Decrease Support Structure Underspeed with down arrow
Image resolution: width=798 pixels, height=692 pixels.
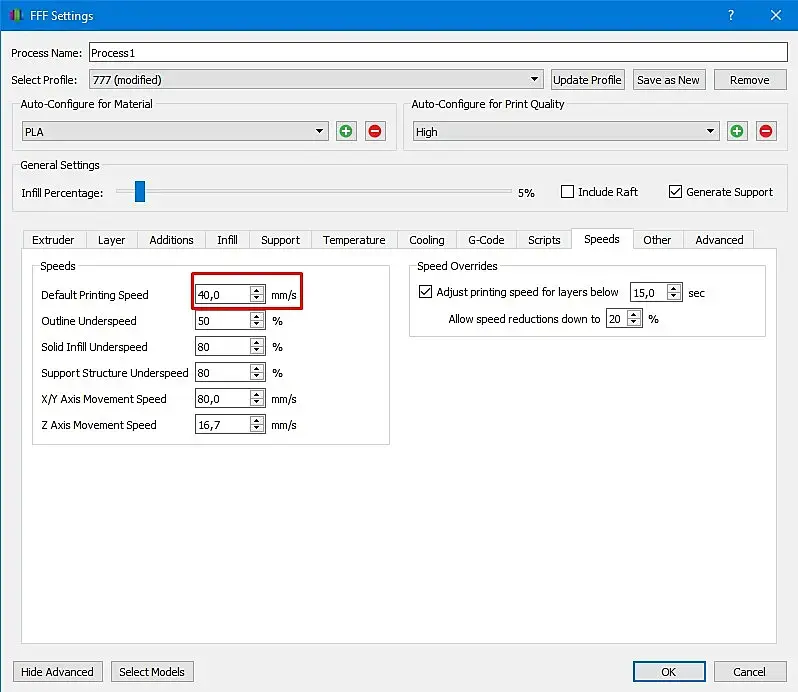[x=257, y=377]
